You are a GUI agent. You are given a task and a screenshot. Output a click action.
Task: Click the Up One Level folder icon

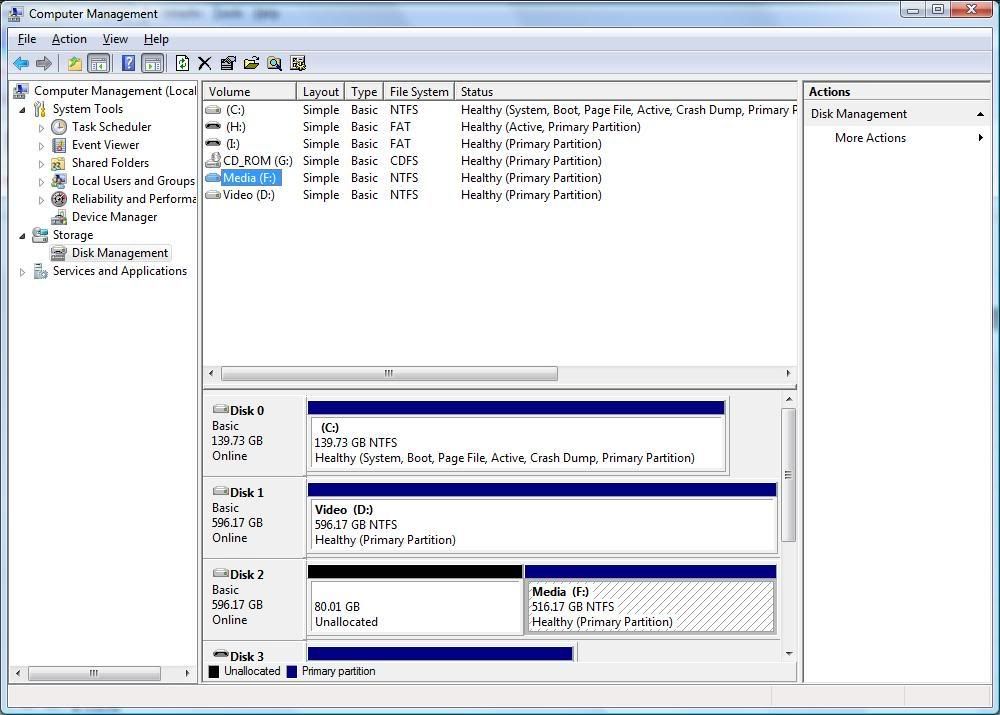click(x=74, y=64)
